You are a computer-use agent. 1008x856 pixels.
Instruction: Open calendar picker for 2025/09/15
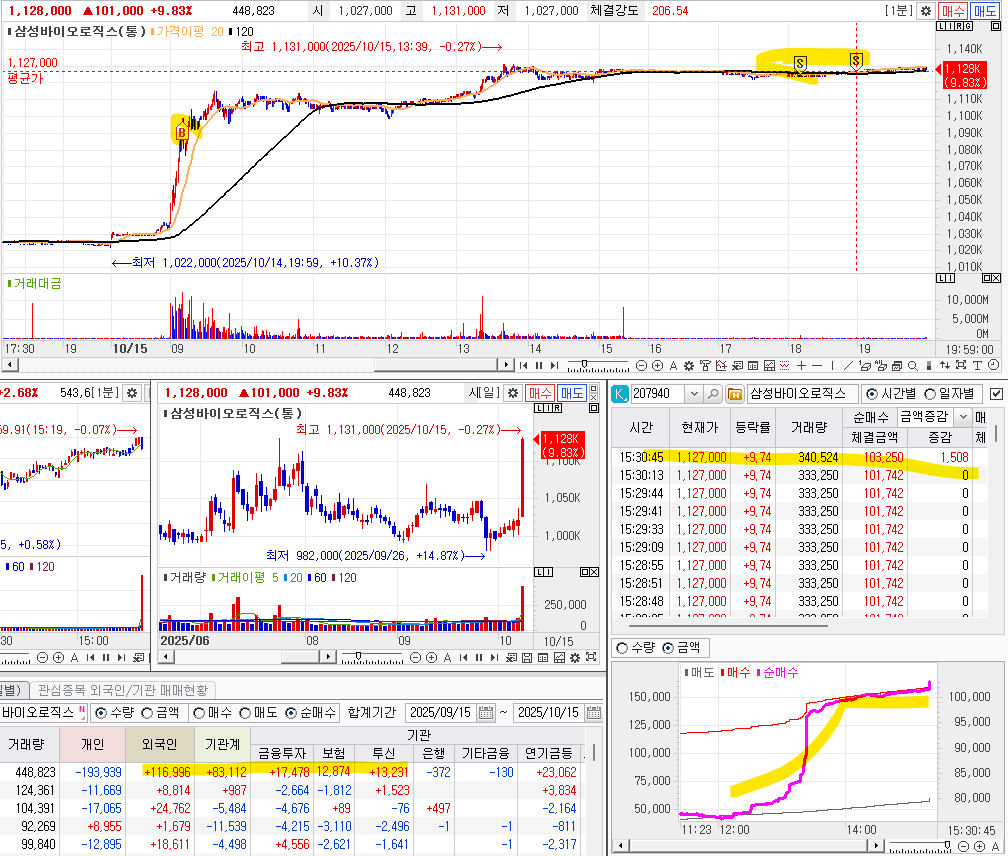487,713
